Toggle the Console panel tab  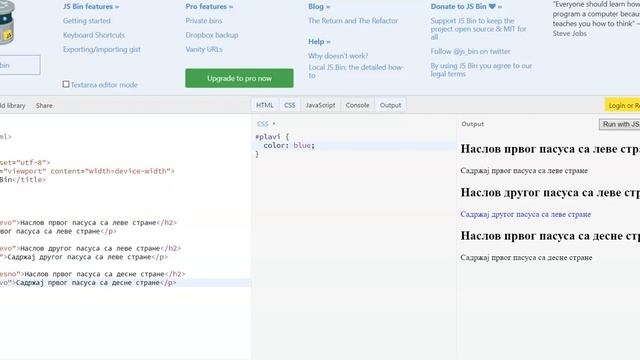(357, 105)
